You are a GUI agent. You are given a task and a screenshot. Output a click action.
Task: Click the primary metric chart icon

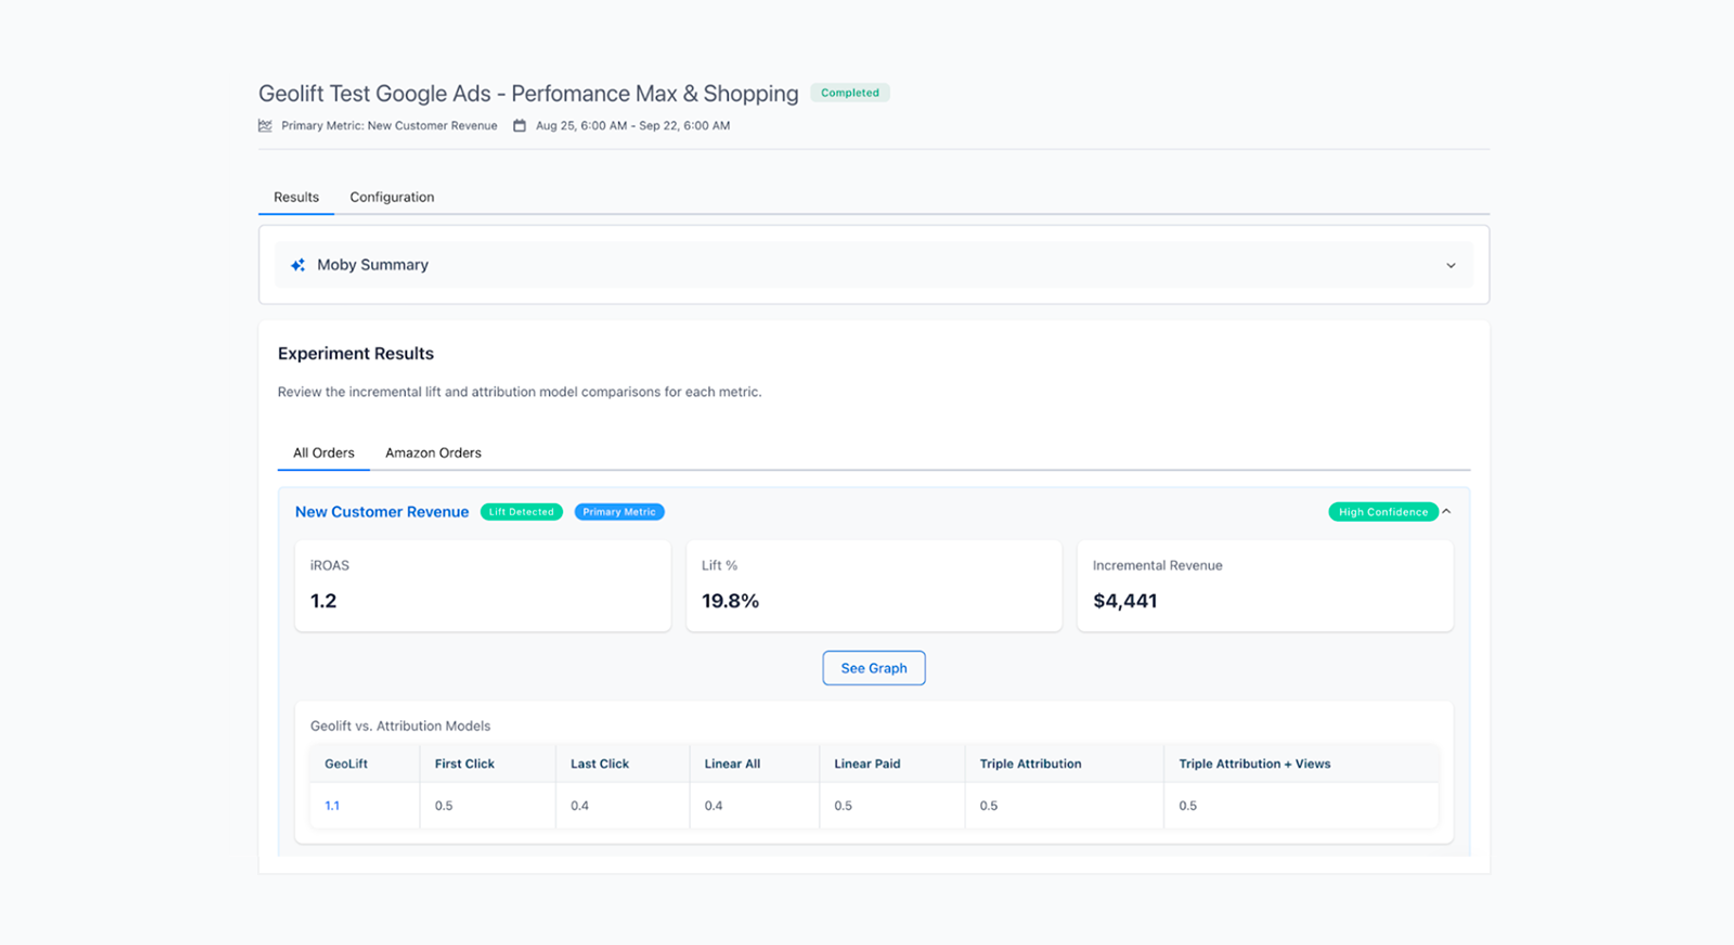click(265, 126)
